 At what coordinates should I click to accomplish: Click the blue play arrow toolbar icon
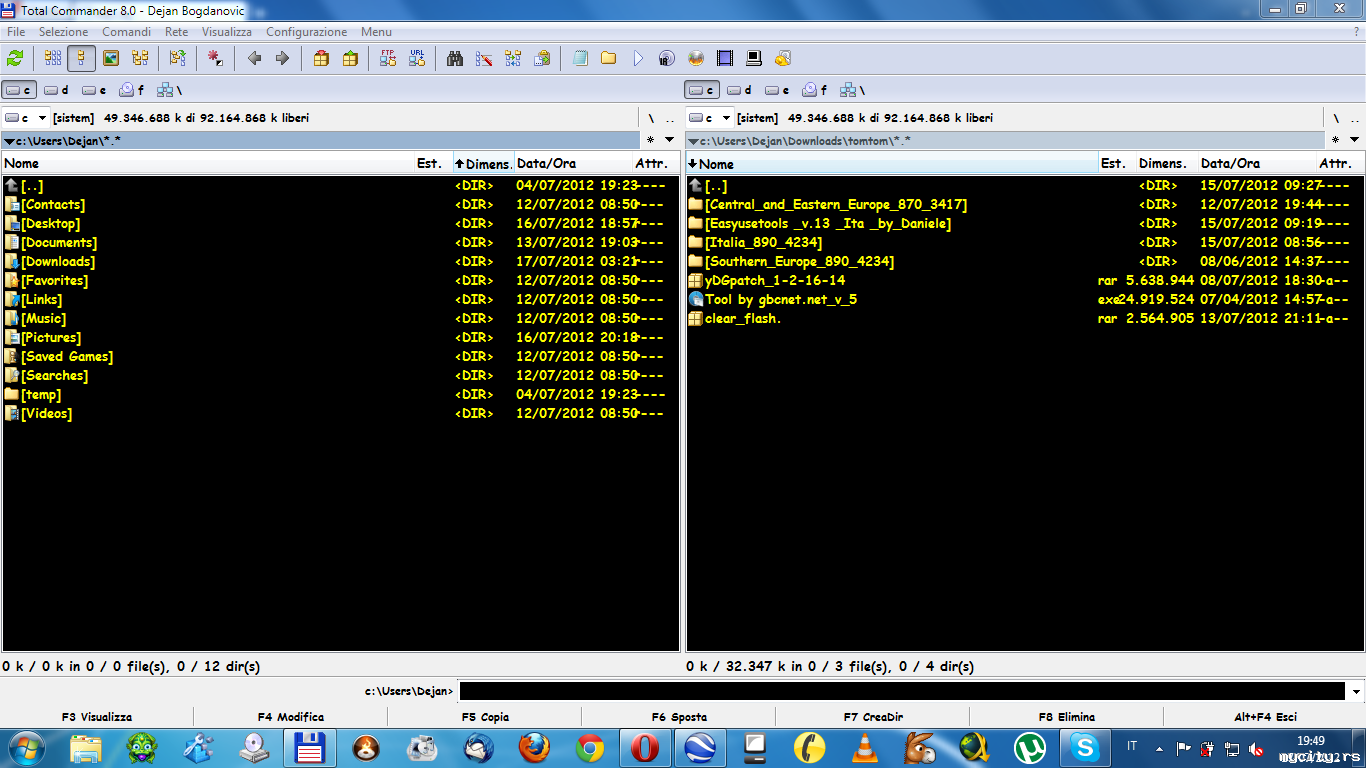pyautogui.click(x=638, y=59)
